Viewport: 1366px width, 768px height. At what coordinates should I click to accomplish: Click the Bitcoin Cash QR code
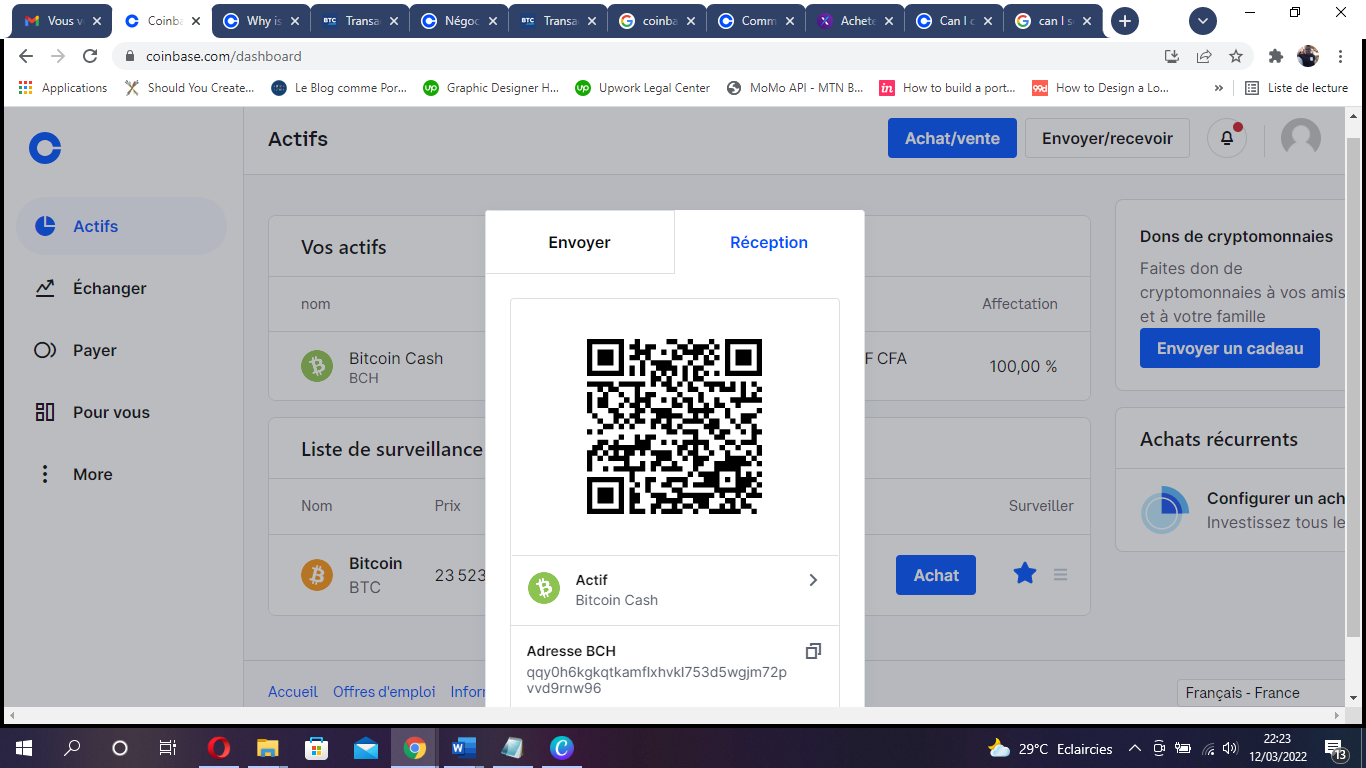(x=675, y=427)
